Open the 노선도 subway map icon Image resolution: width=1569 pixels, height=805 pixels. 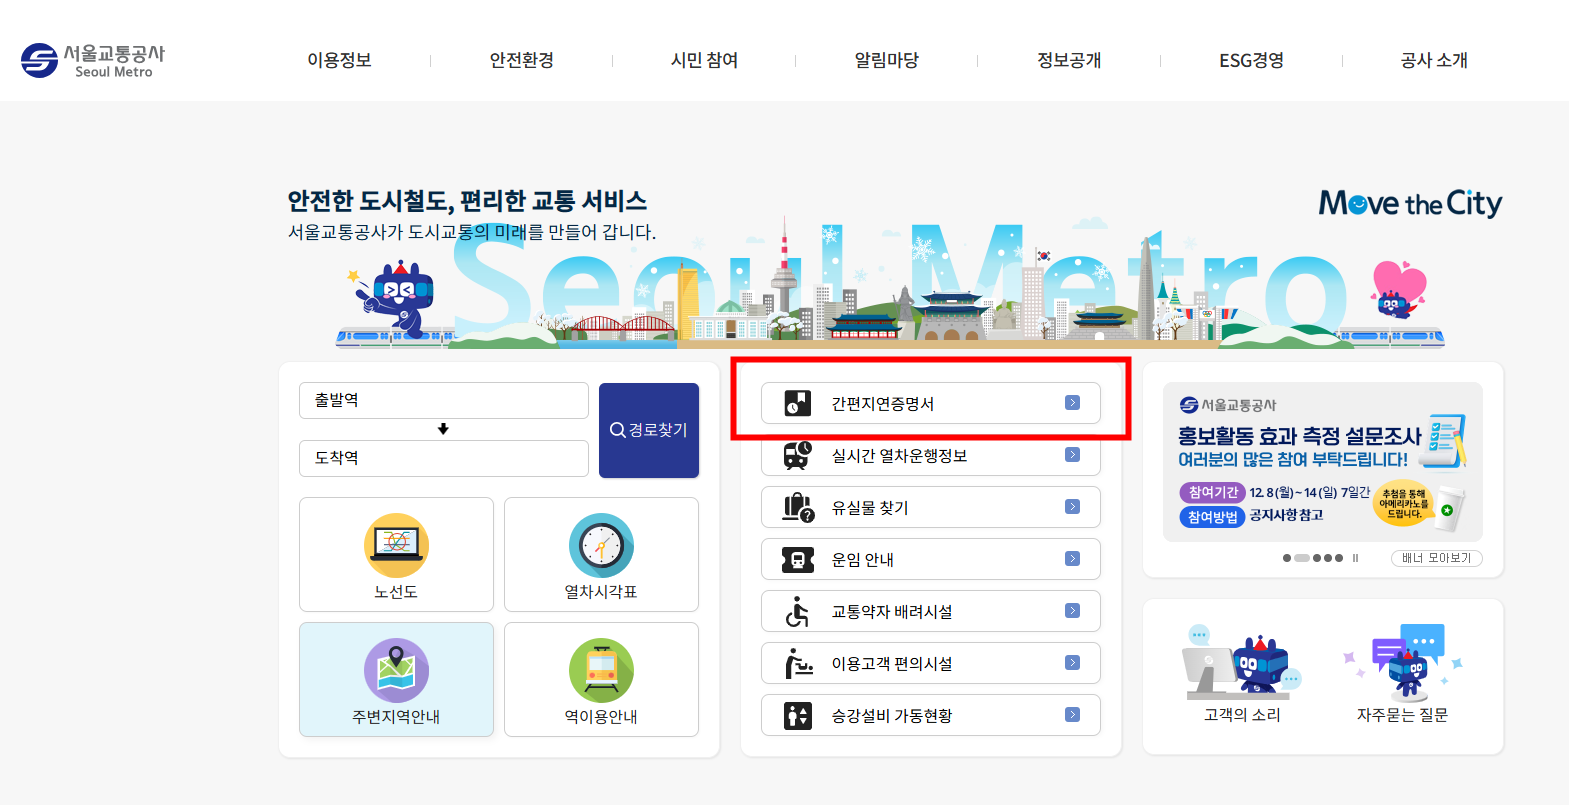396,545
